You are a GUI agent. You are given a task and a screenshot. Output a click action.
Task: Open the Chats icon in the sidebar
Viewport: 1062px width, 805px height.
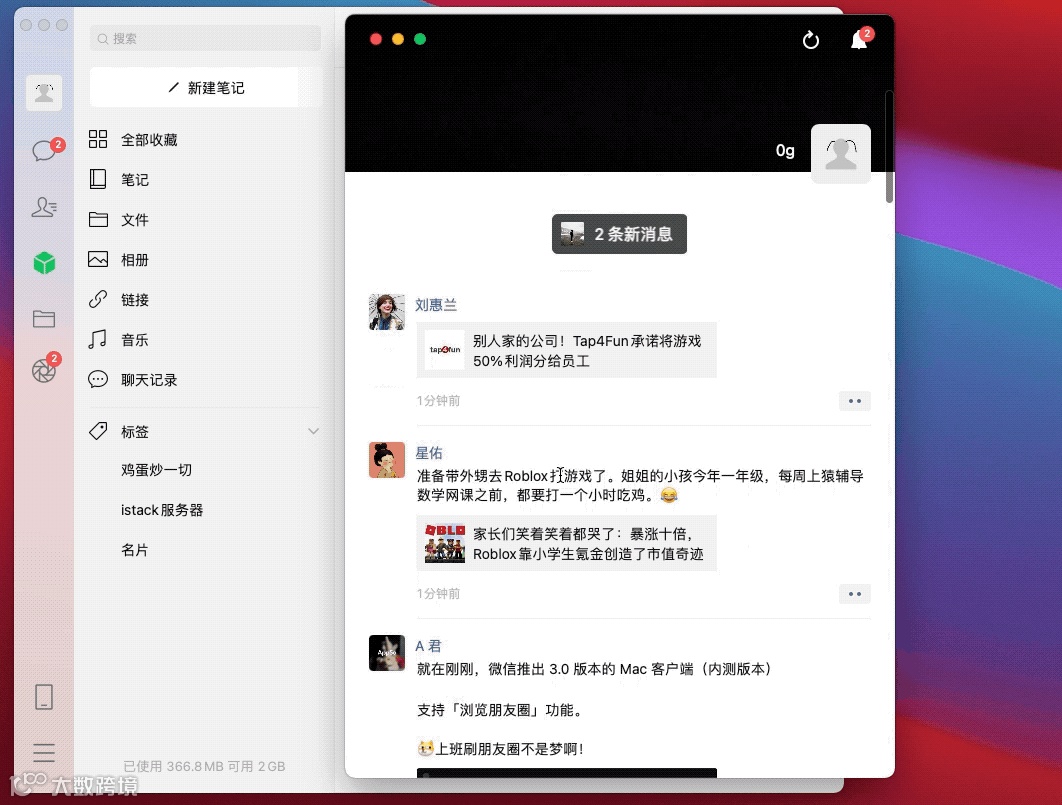[44, 150]
